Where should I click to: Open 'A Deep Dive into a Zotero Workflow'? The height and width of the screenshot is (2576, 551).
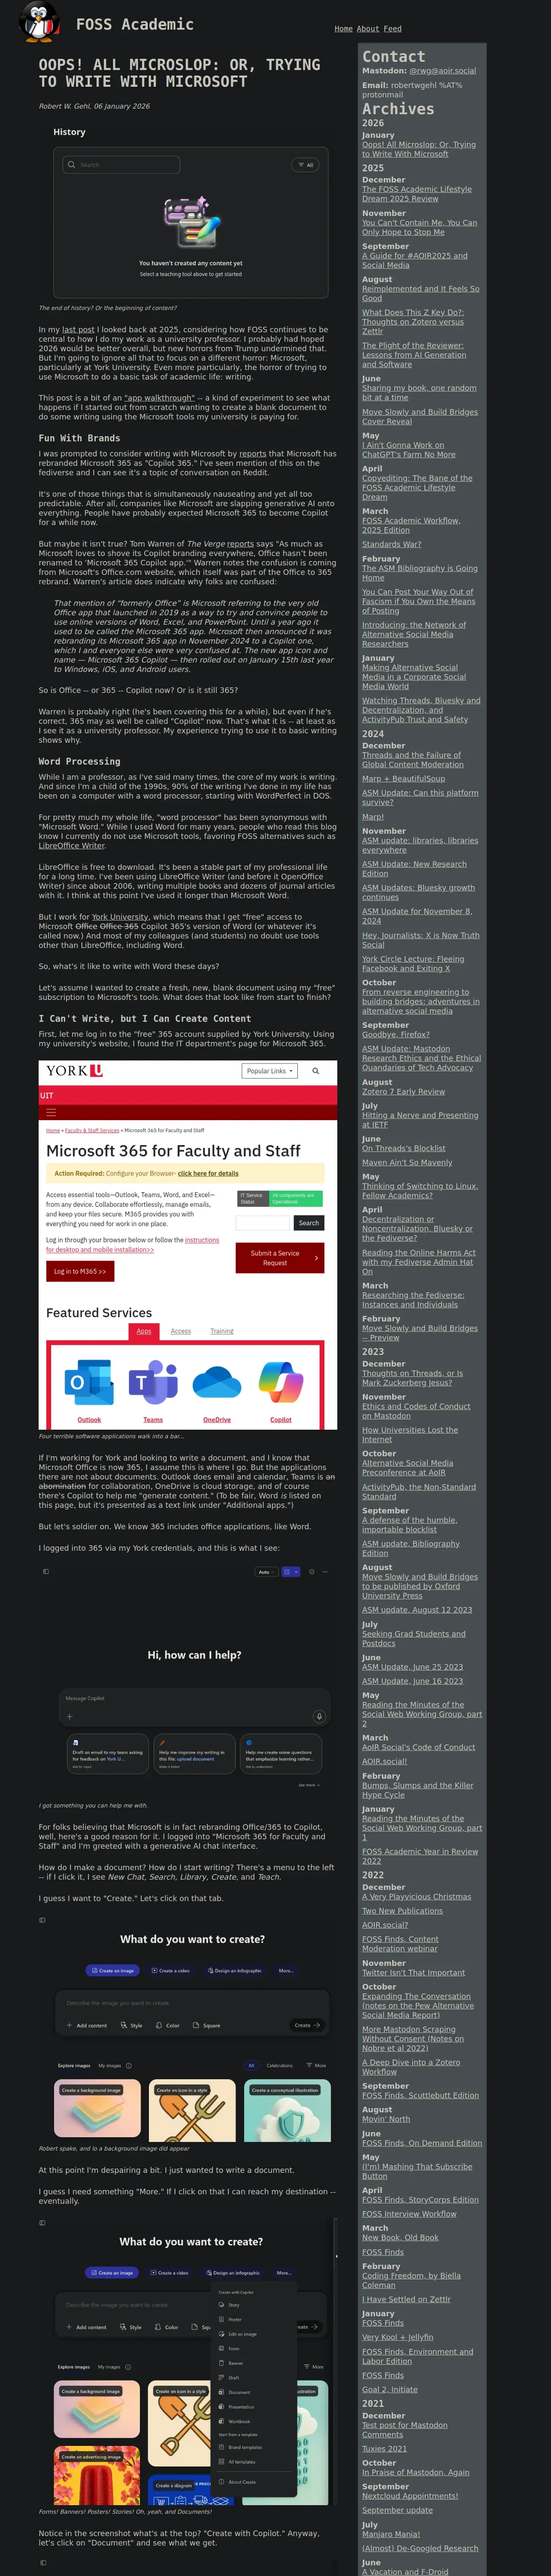[x=411, y=2067]
